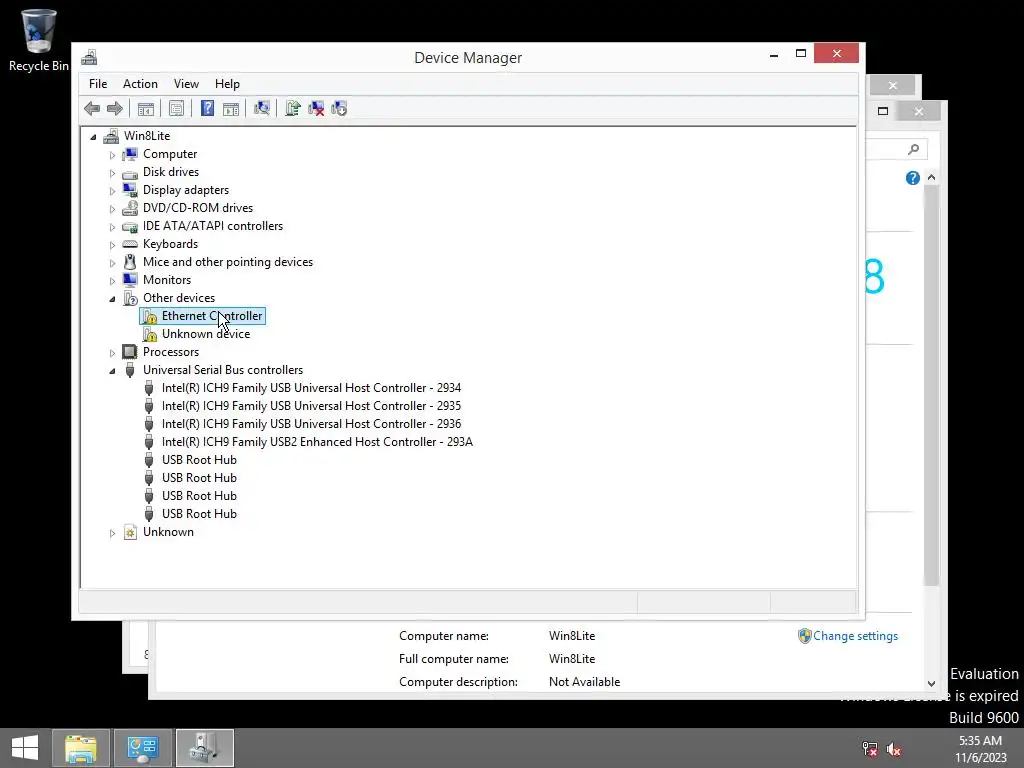
Task: Collapse the Universal Serial Bus controllers category
Action: (112, 370)
